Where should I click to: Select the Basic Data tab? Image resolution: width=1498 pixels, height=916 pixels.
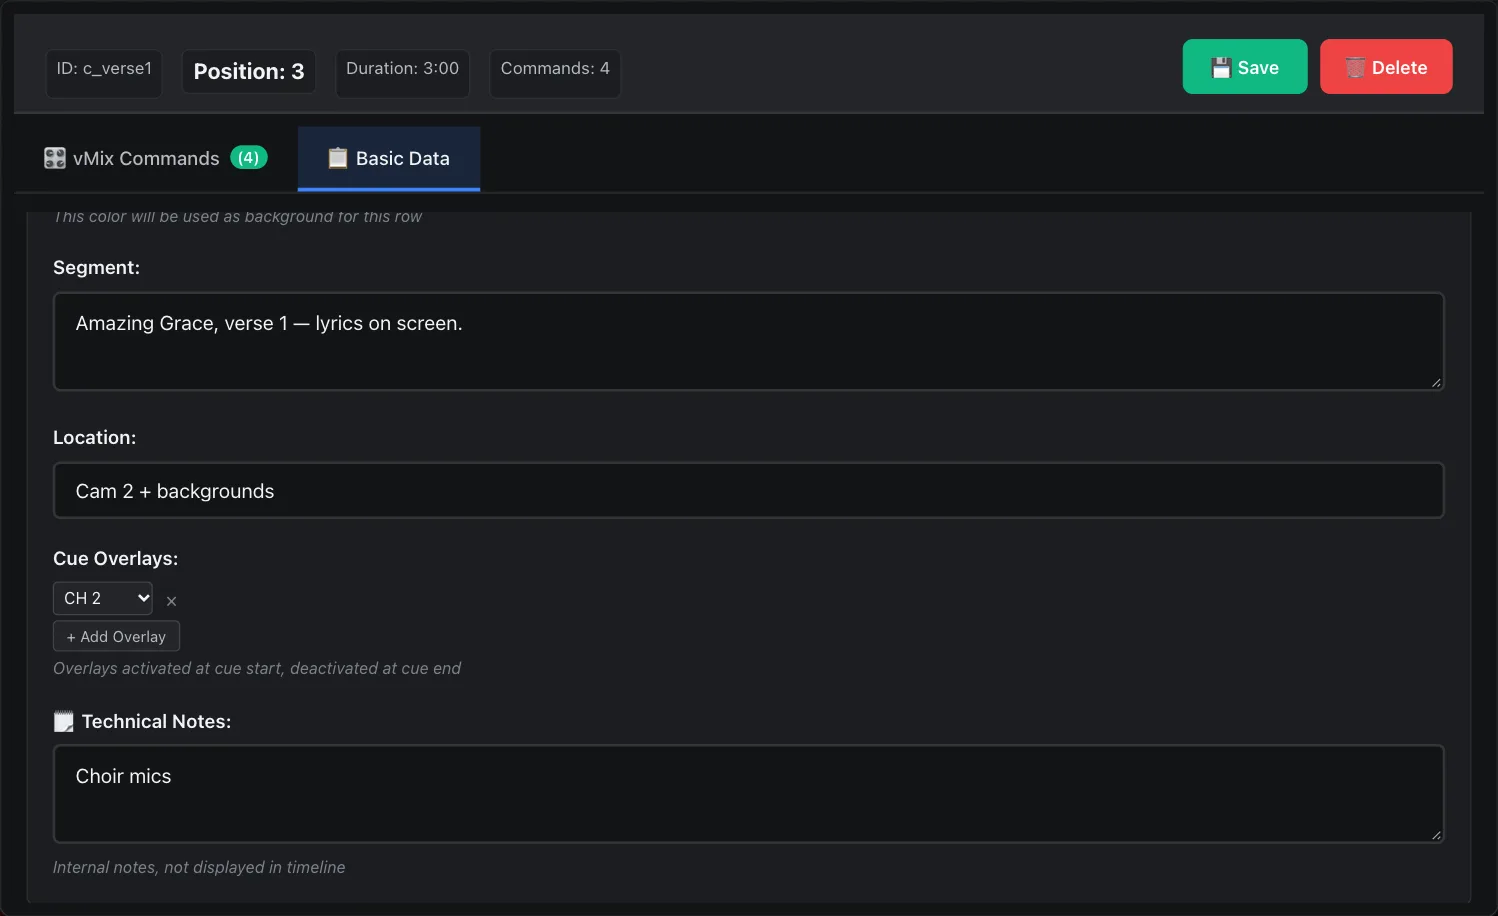pyautogui.click(x=389, y=158)
